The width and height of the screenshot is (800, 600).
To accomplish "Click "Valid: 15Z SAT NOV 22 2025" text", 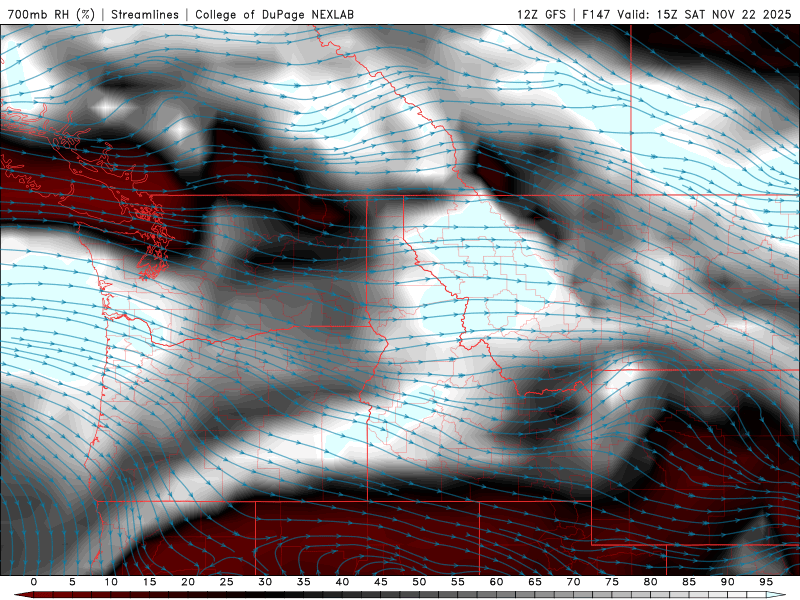I will pos(704,14).
